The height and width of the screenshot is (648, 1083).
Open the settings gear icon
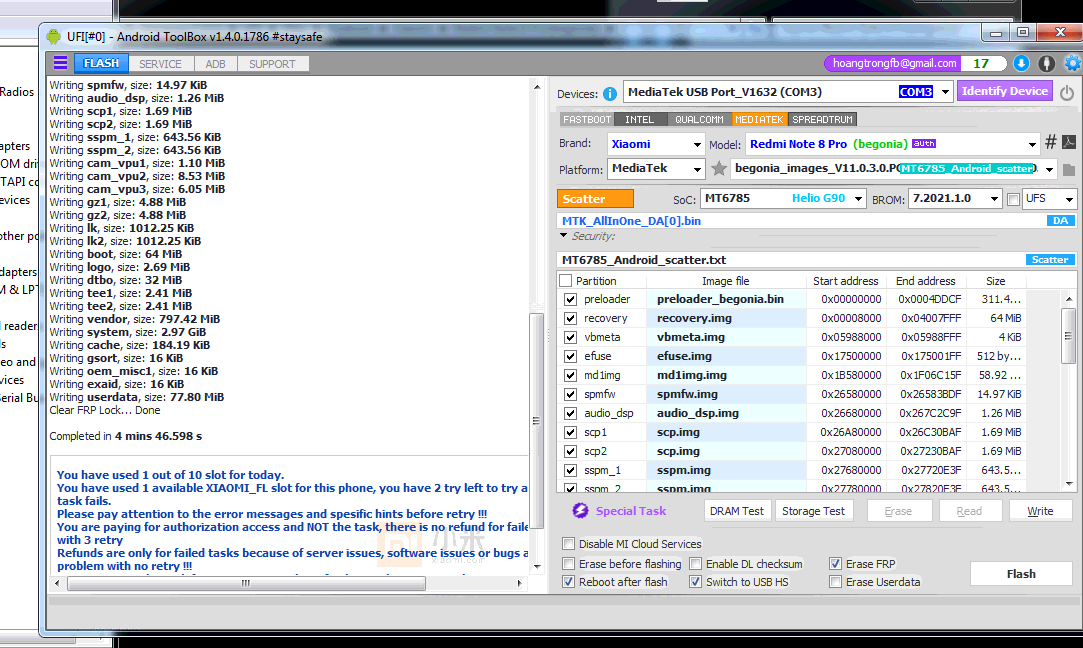coord(1073,64)
